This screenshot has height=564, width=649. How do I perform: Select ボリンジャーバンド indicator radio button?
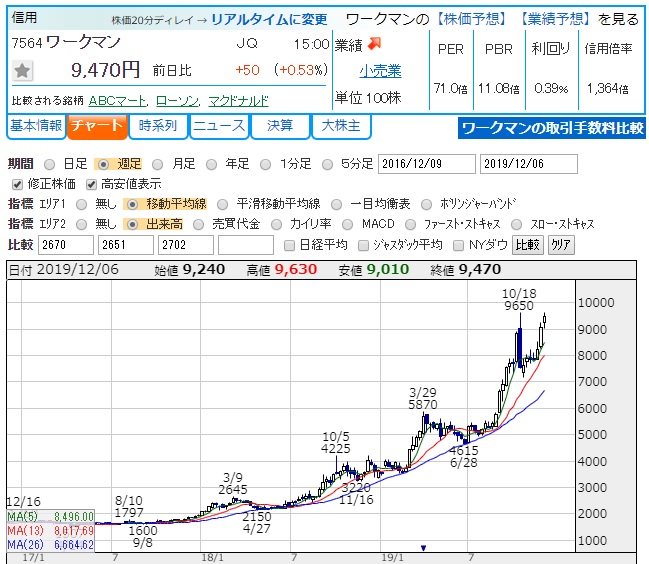click(426, 204)
